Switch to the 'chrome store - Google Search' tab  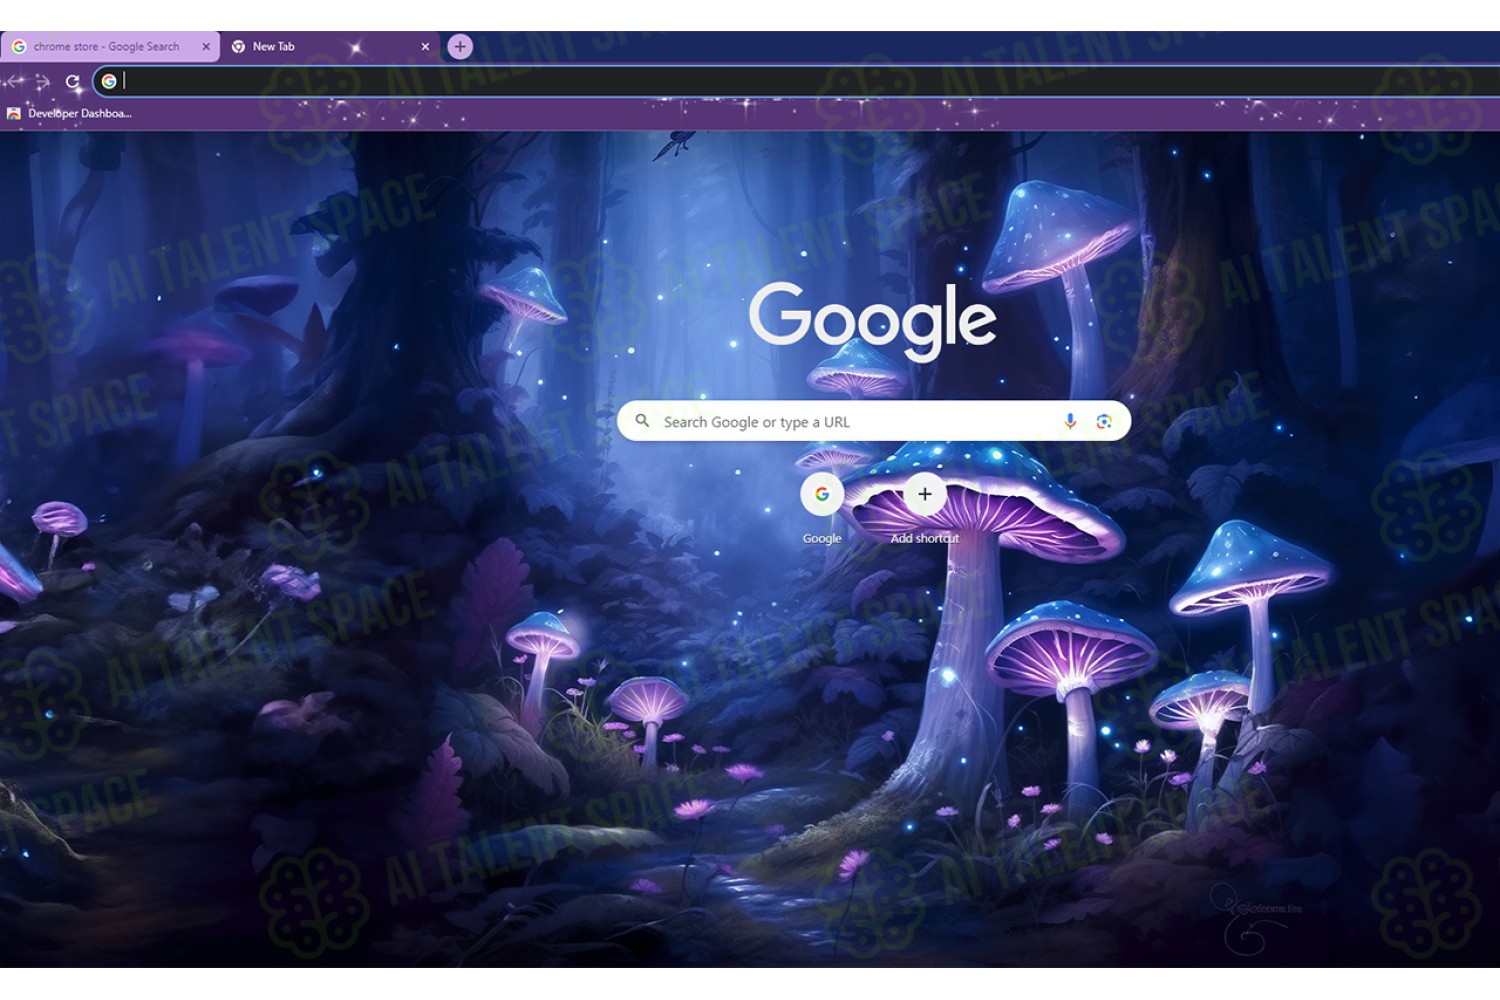coord(110,46)
